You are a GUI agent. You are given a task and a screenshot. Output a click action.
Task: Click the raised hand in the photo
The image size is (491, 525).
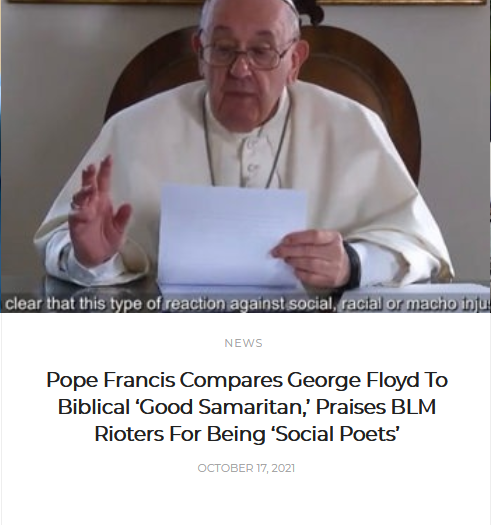coord(99,211)
